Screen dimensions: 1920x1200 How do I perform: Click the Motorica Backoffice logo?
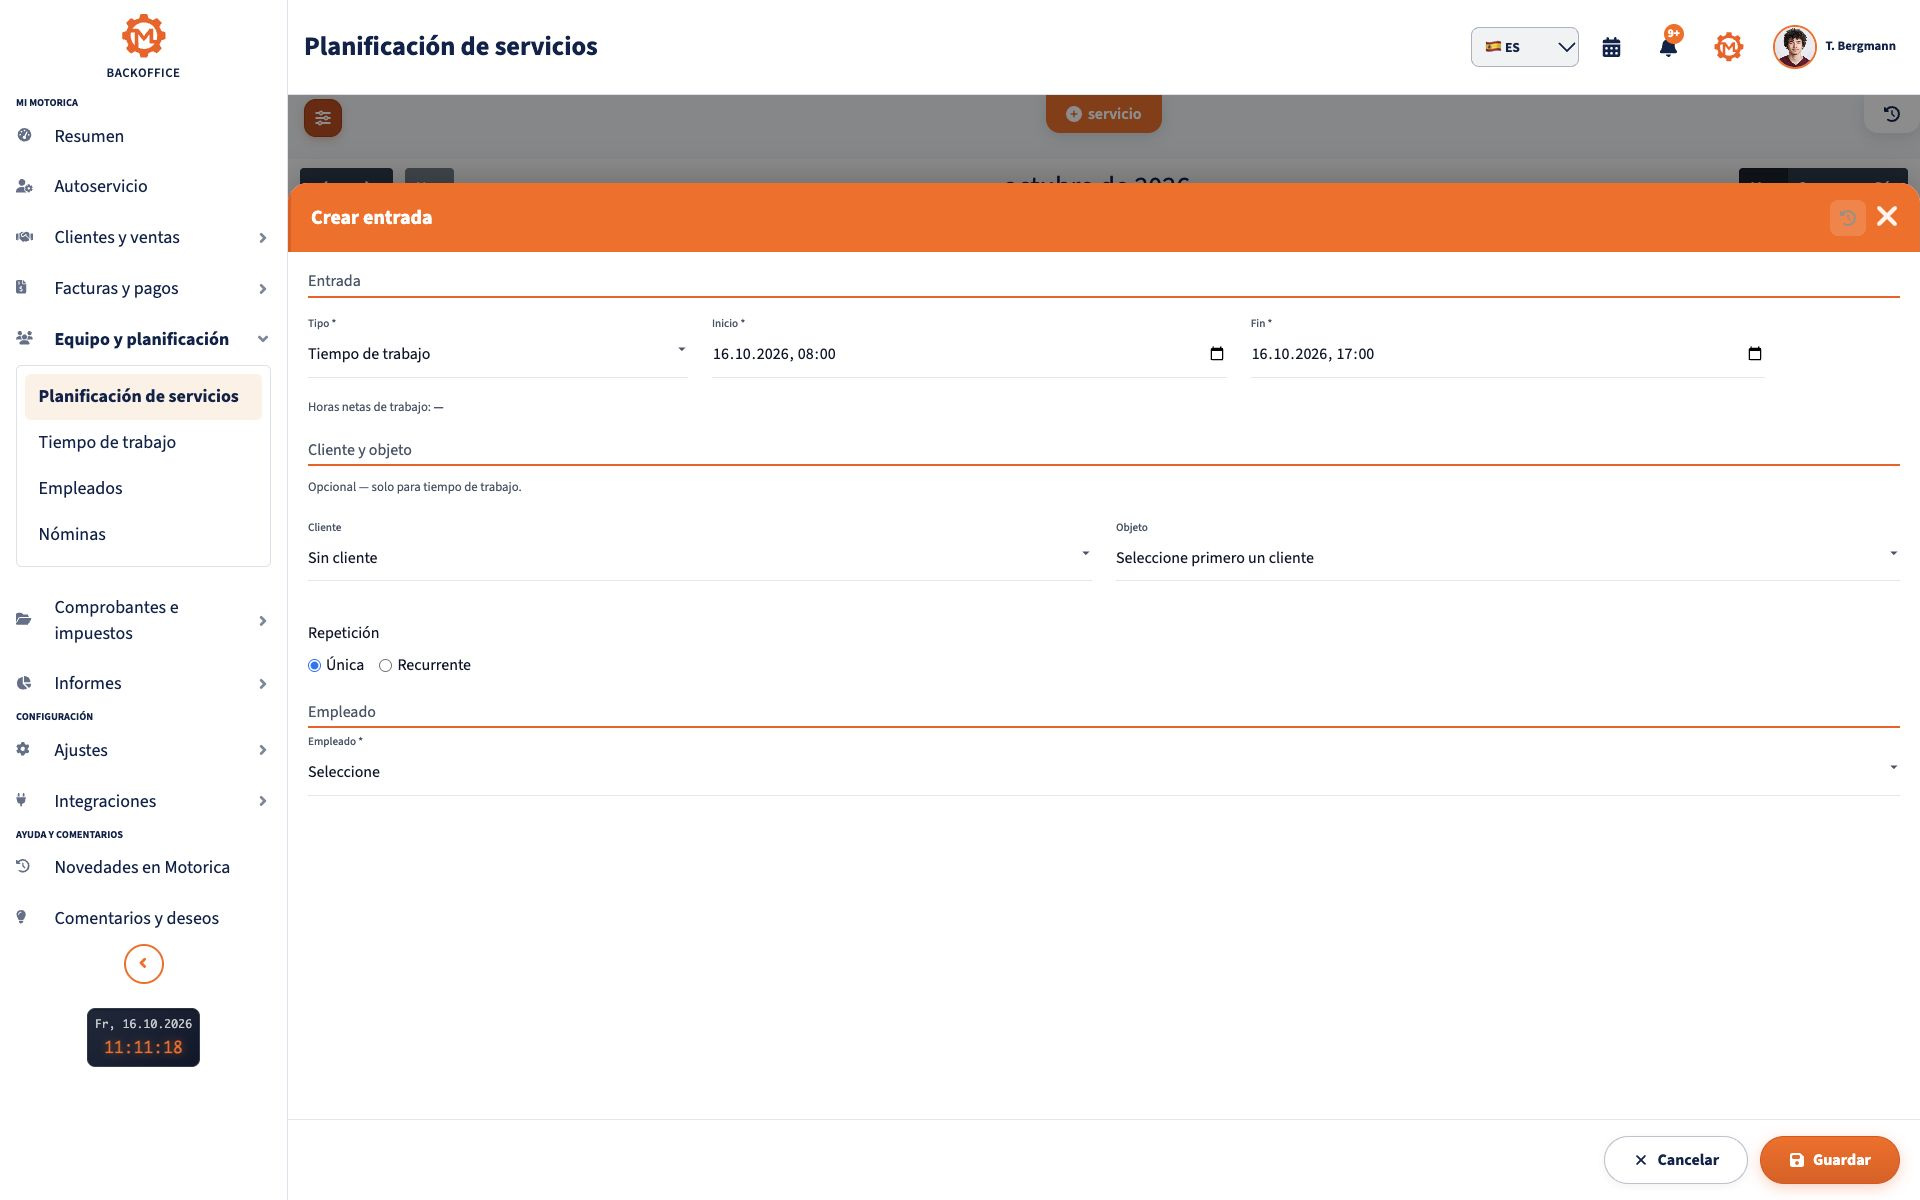coord(143,46)
